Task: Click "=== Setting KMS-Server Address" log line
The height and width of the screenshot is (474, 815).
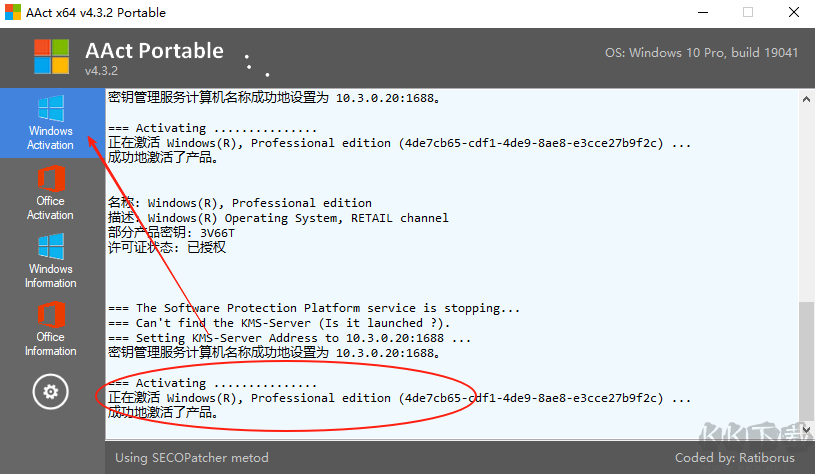Action: (290, 338)
